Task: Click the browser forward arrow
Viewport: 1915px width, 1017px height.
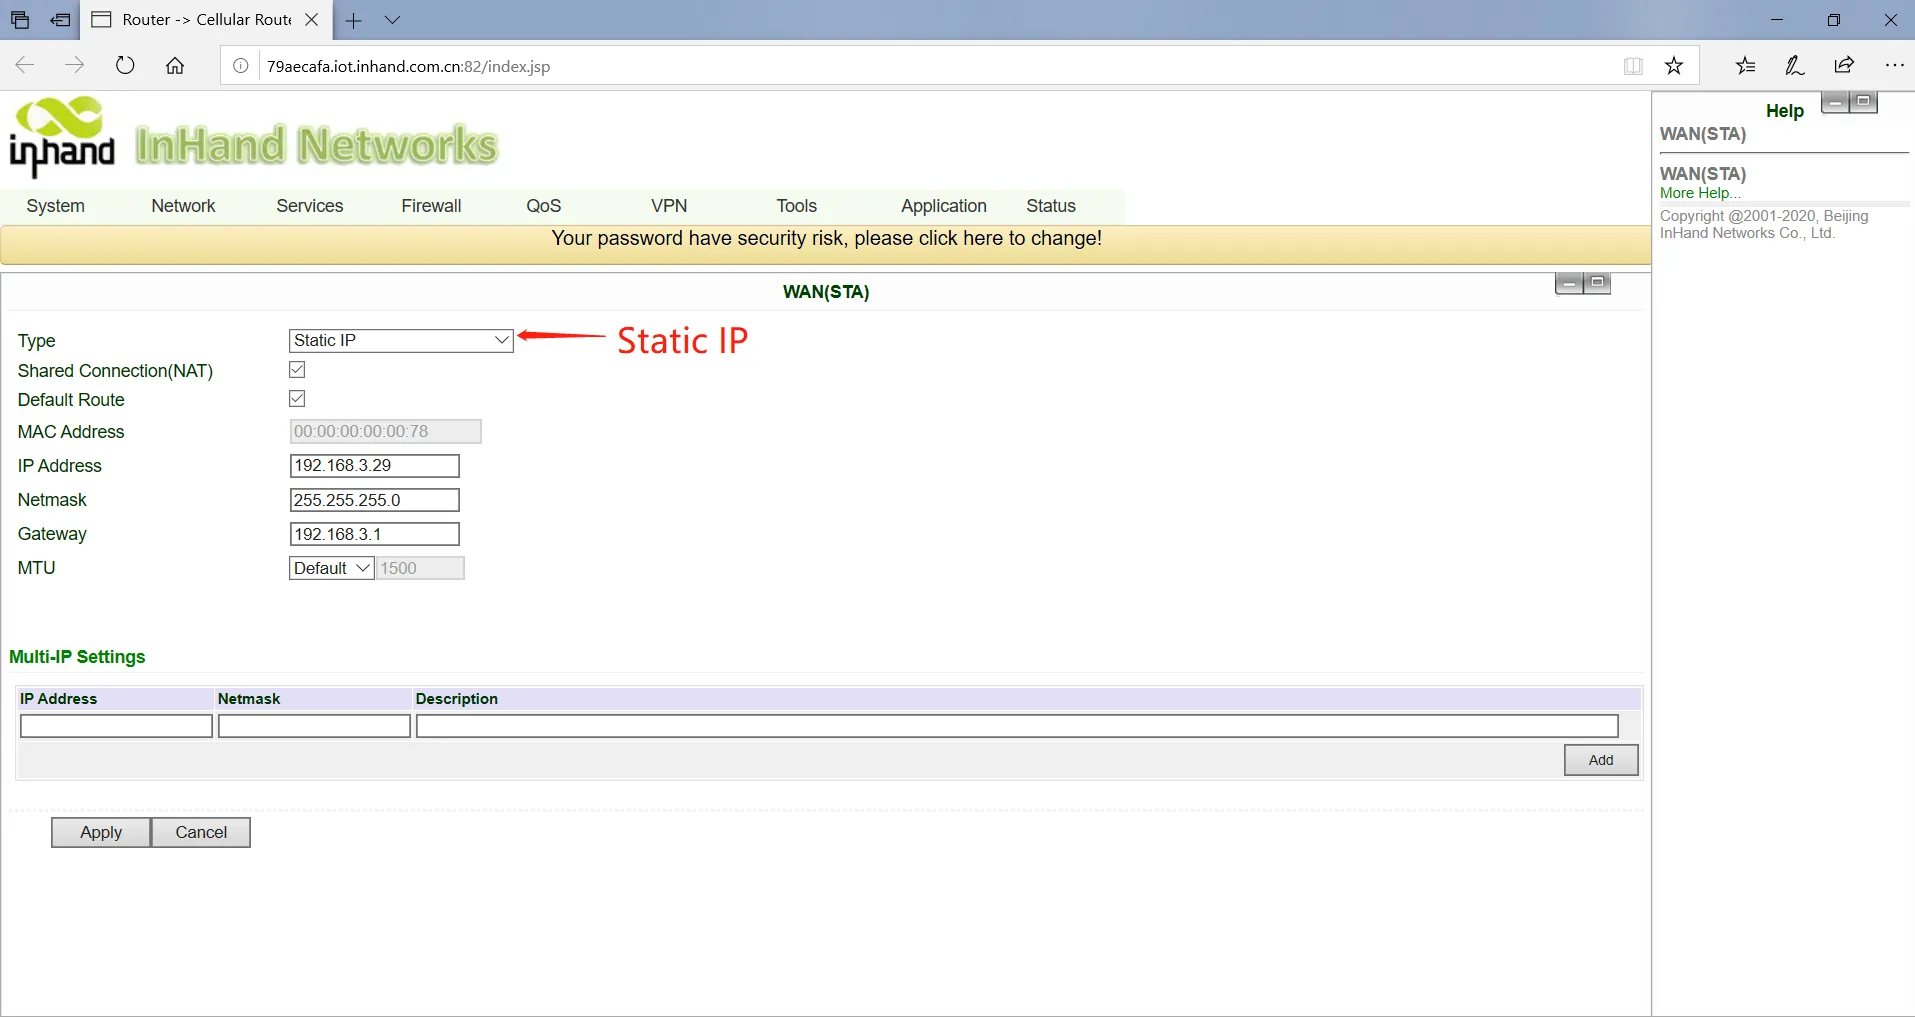Action: point(75,66)
